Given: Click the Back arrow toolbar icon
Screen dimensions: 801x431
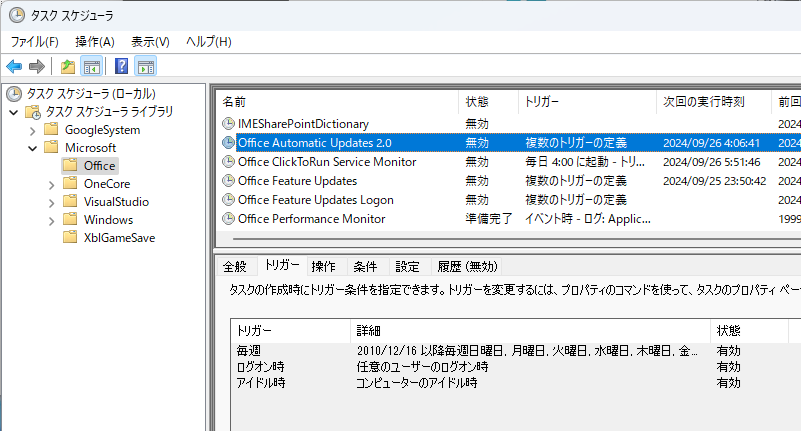Looking at the screenshot, I should coord(14,66).
